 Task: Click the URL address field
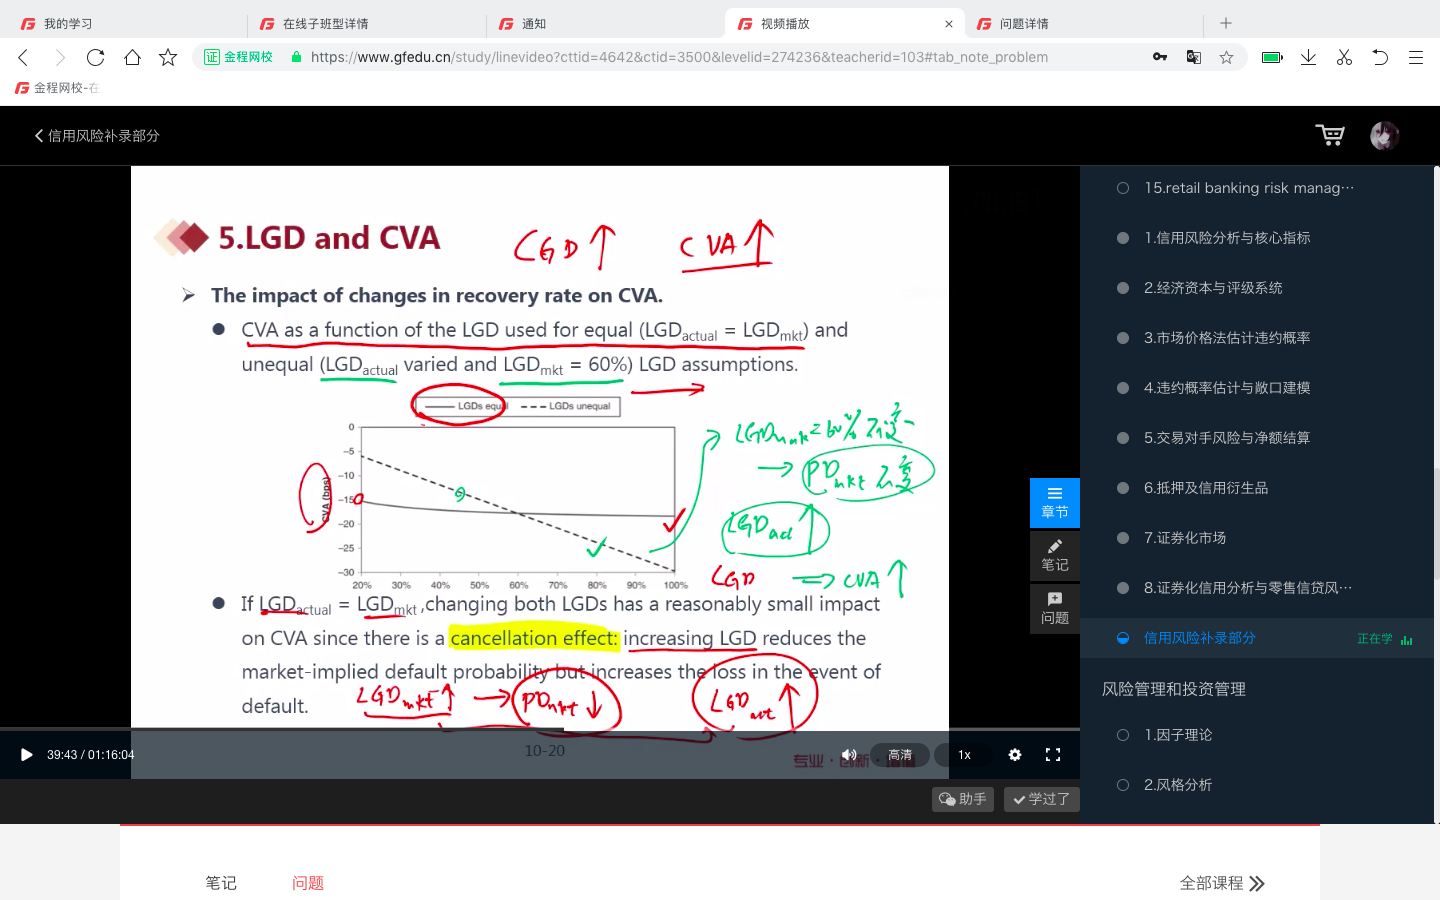(679, 57)
